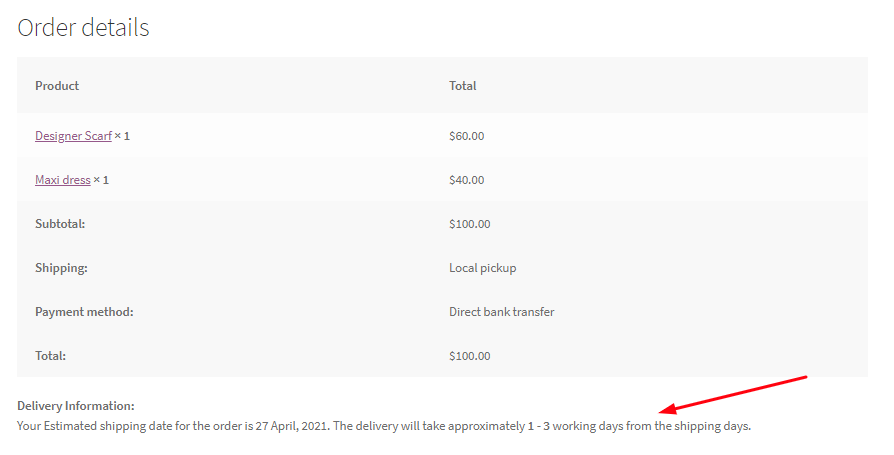Screen dimensions: 894x455
Task: Click the Order details heading
Action: click(83, 28)
